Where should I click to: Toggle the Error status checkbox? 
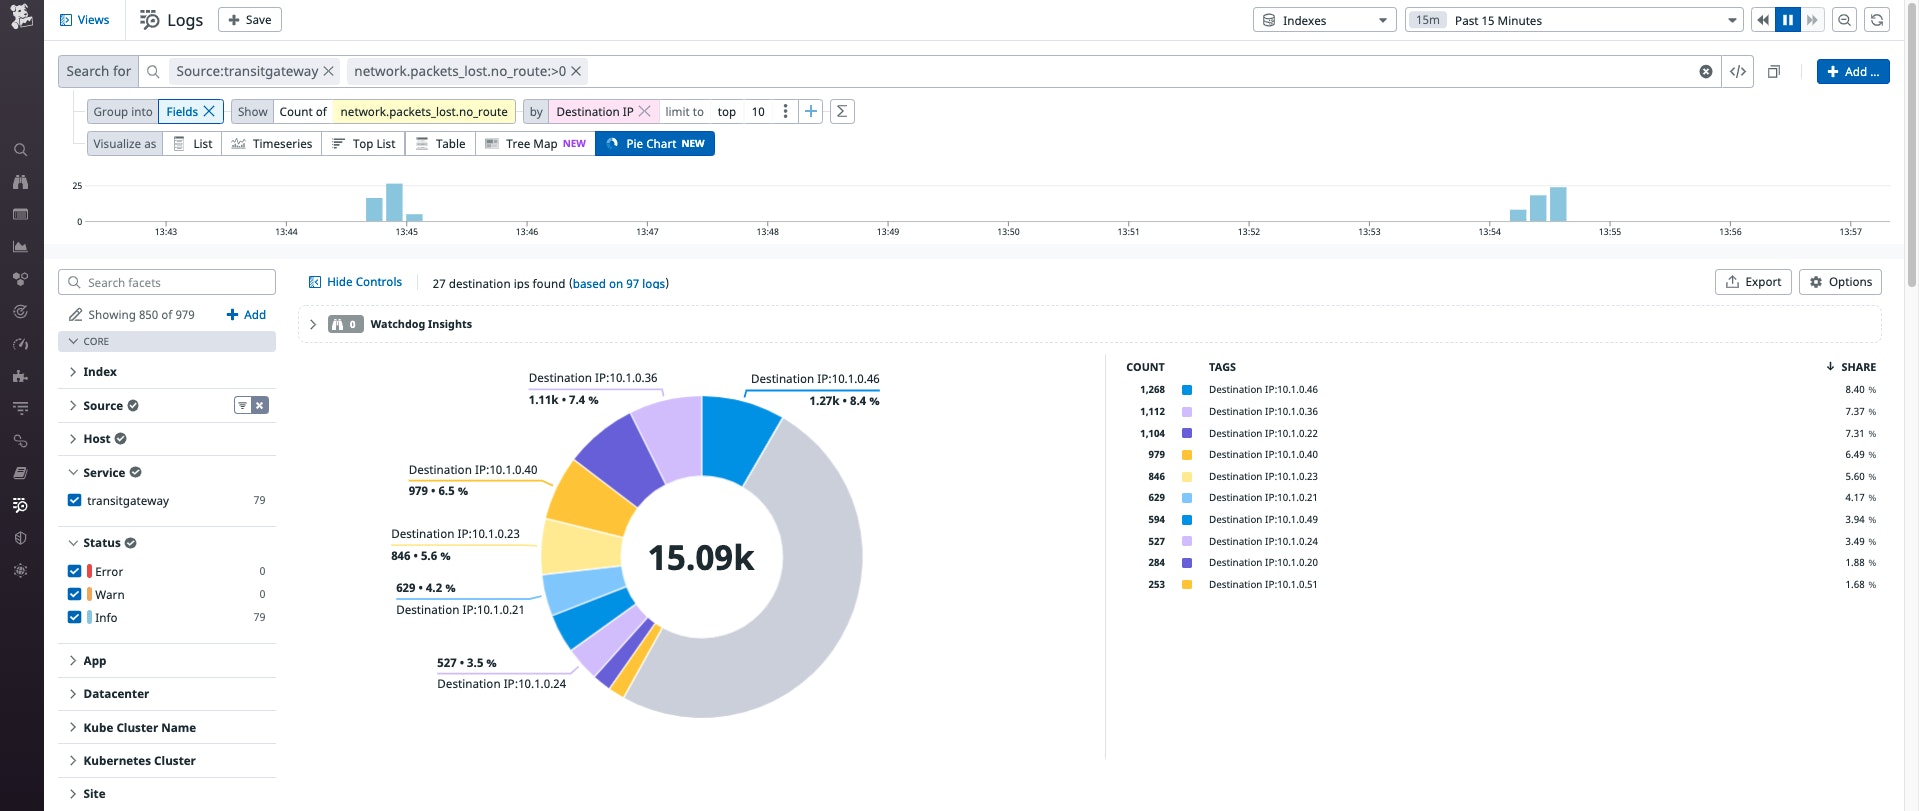[74, 571]
